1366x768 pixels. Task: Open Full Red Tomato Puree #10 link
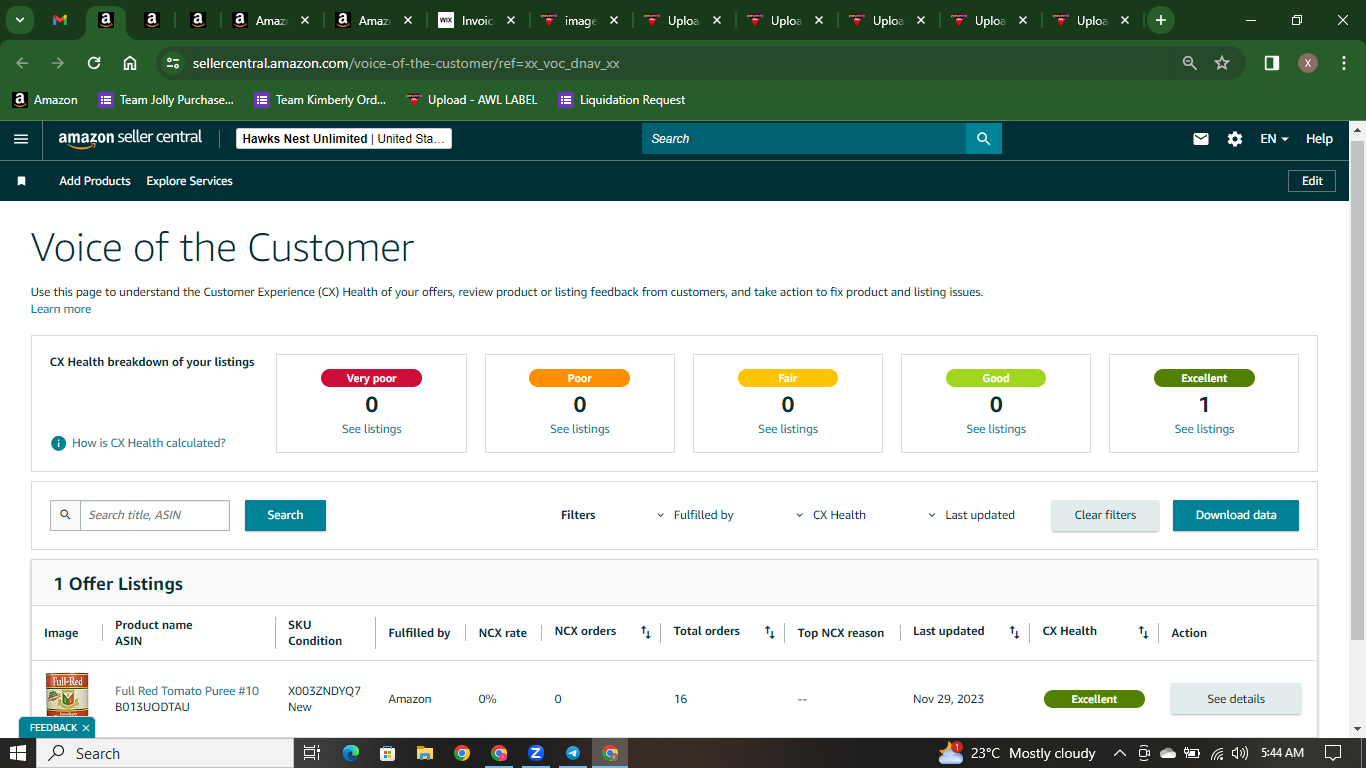(187, 691)
